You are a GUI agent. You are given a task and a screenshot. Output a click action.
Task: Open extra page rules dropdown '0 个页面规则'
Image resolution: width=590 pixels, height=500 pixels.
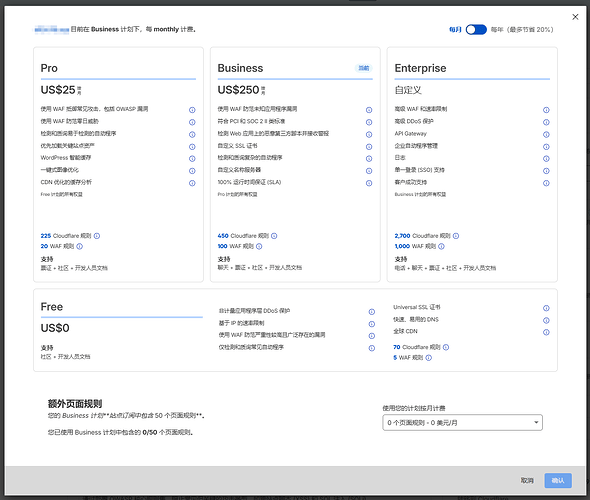click(462, 422)
